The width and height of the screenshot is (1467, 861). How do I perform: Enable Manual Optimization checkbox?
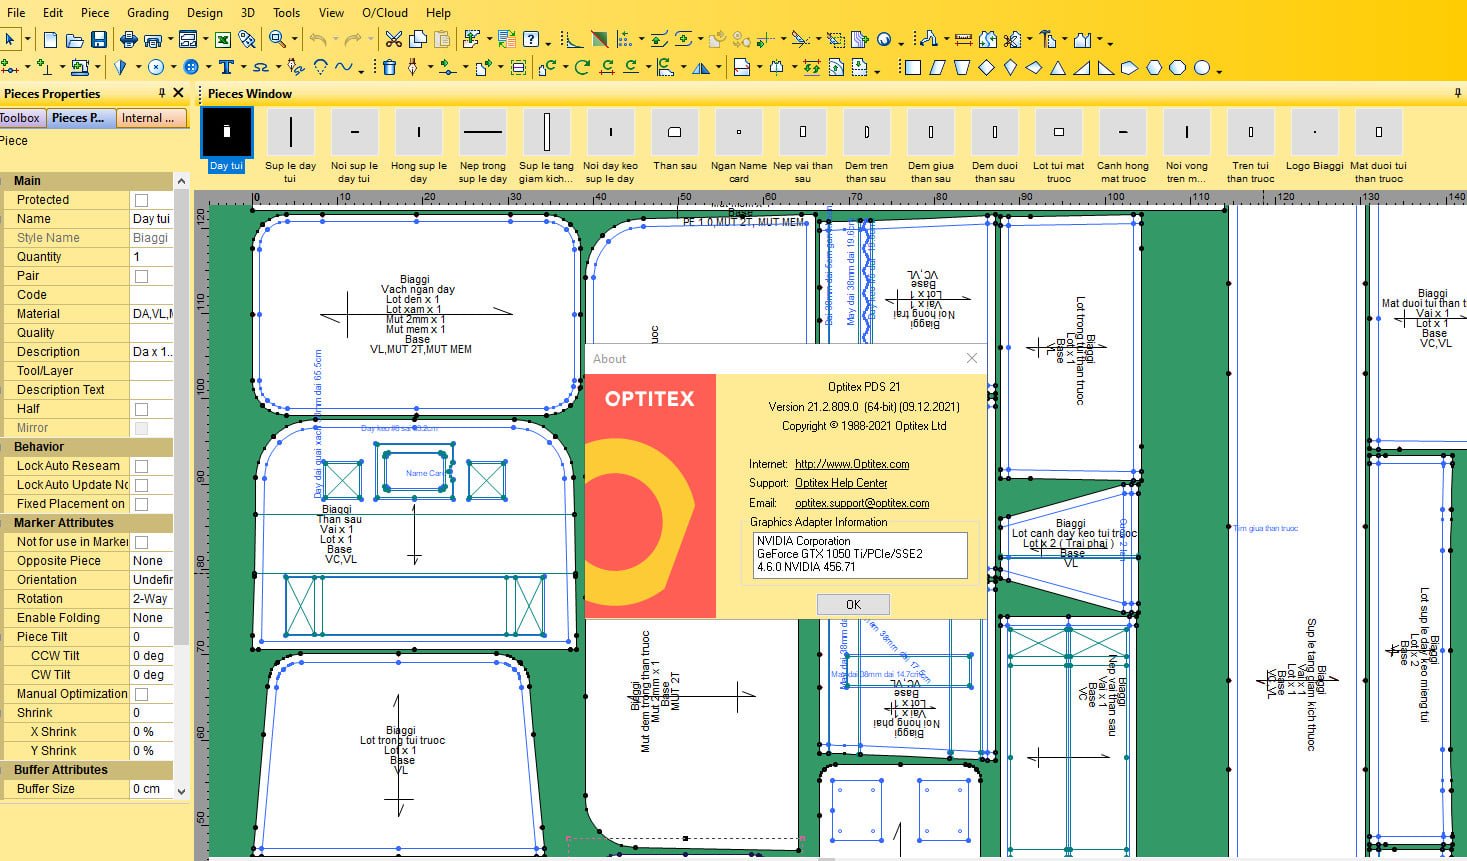coord(141,694)
